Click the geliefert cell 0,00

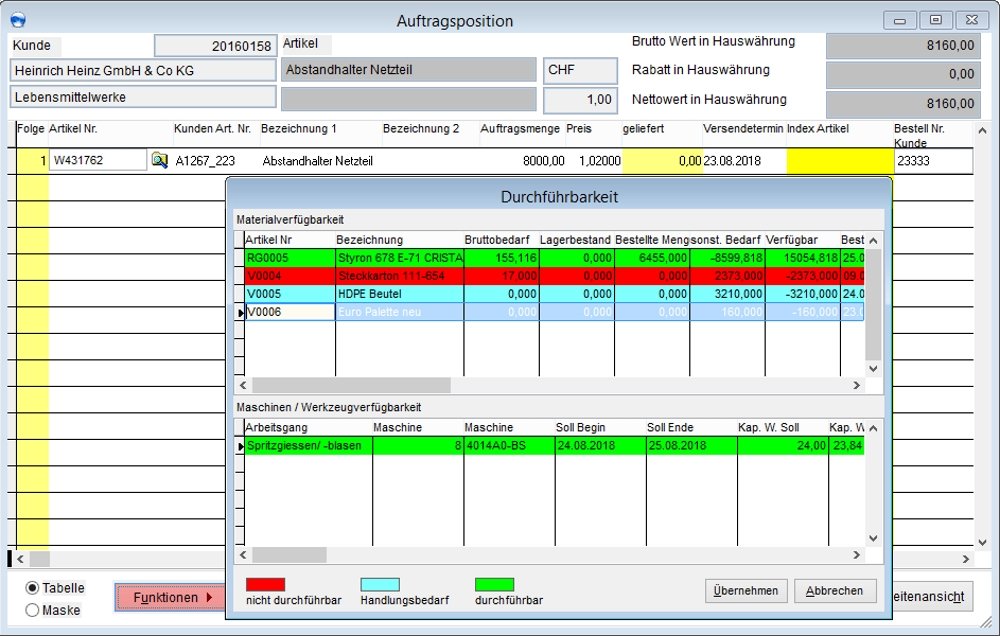(662, 161)
